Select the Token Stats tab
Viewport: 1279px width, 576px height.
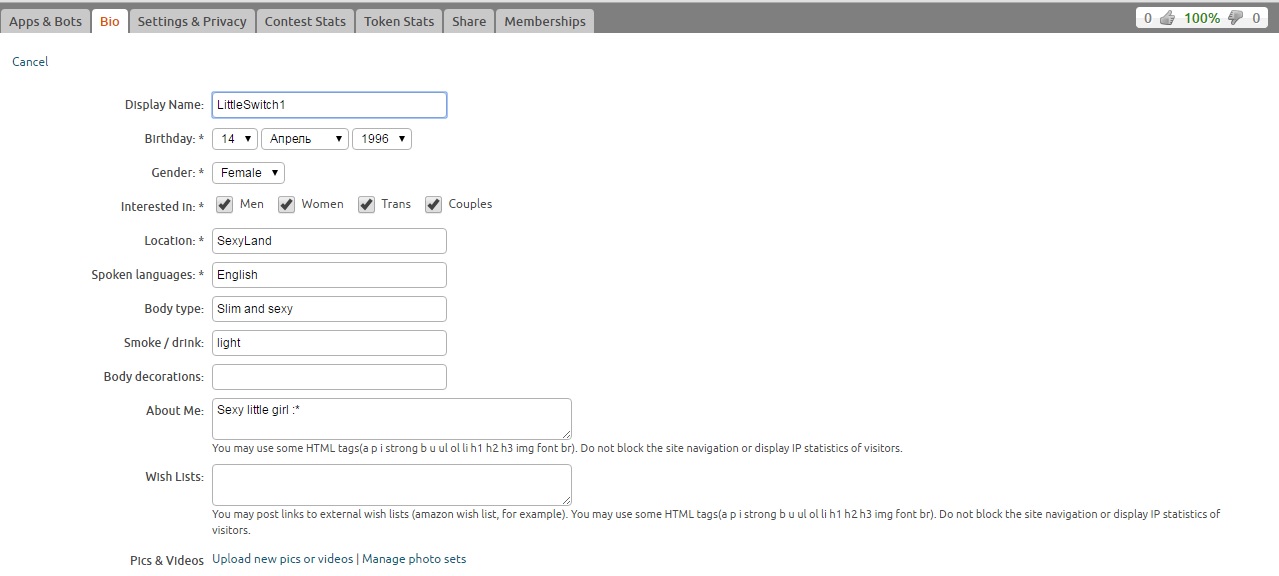pyautogui.click(x=399, y=21)
